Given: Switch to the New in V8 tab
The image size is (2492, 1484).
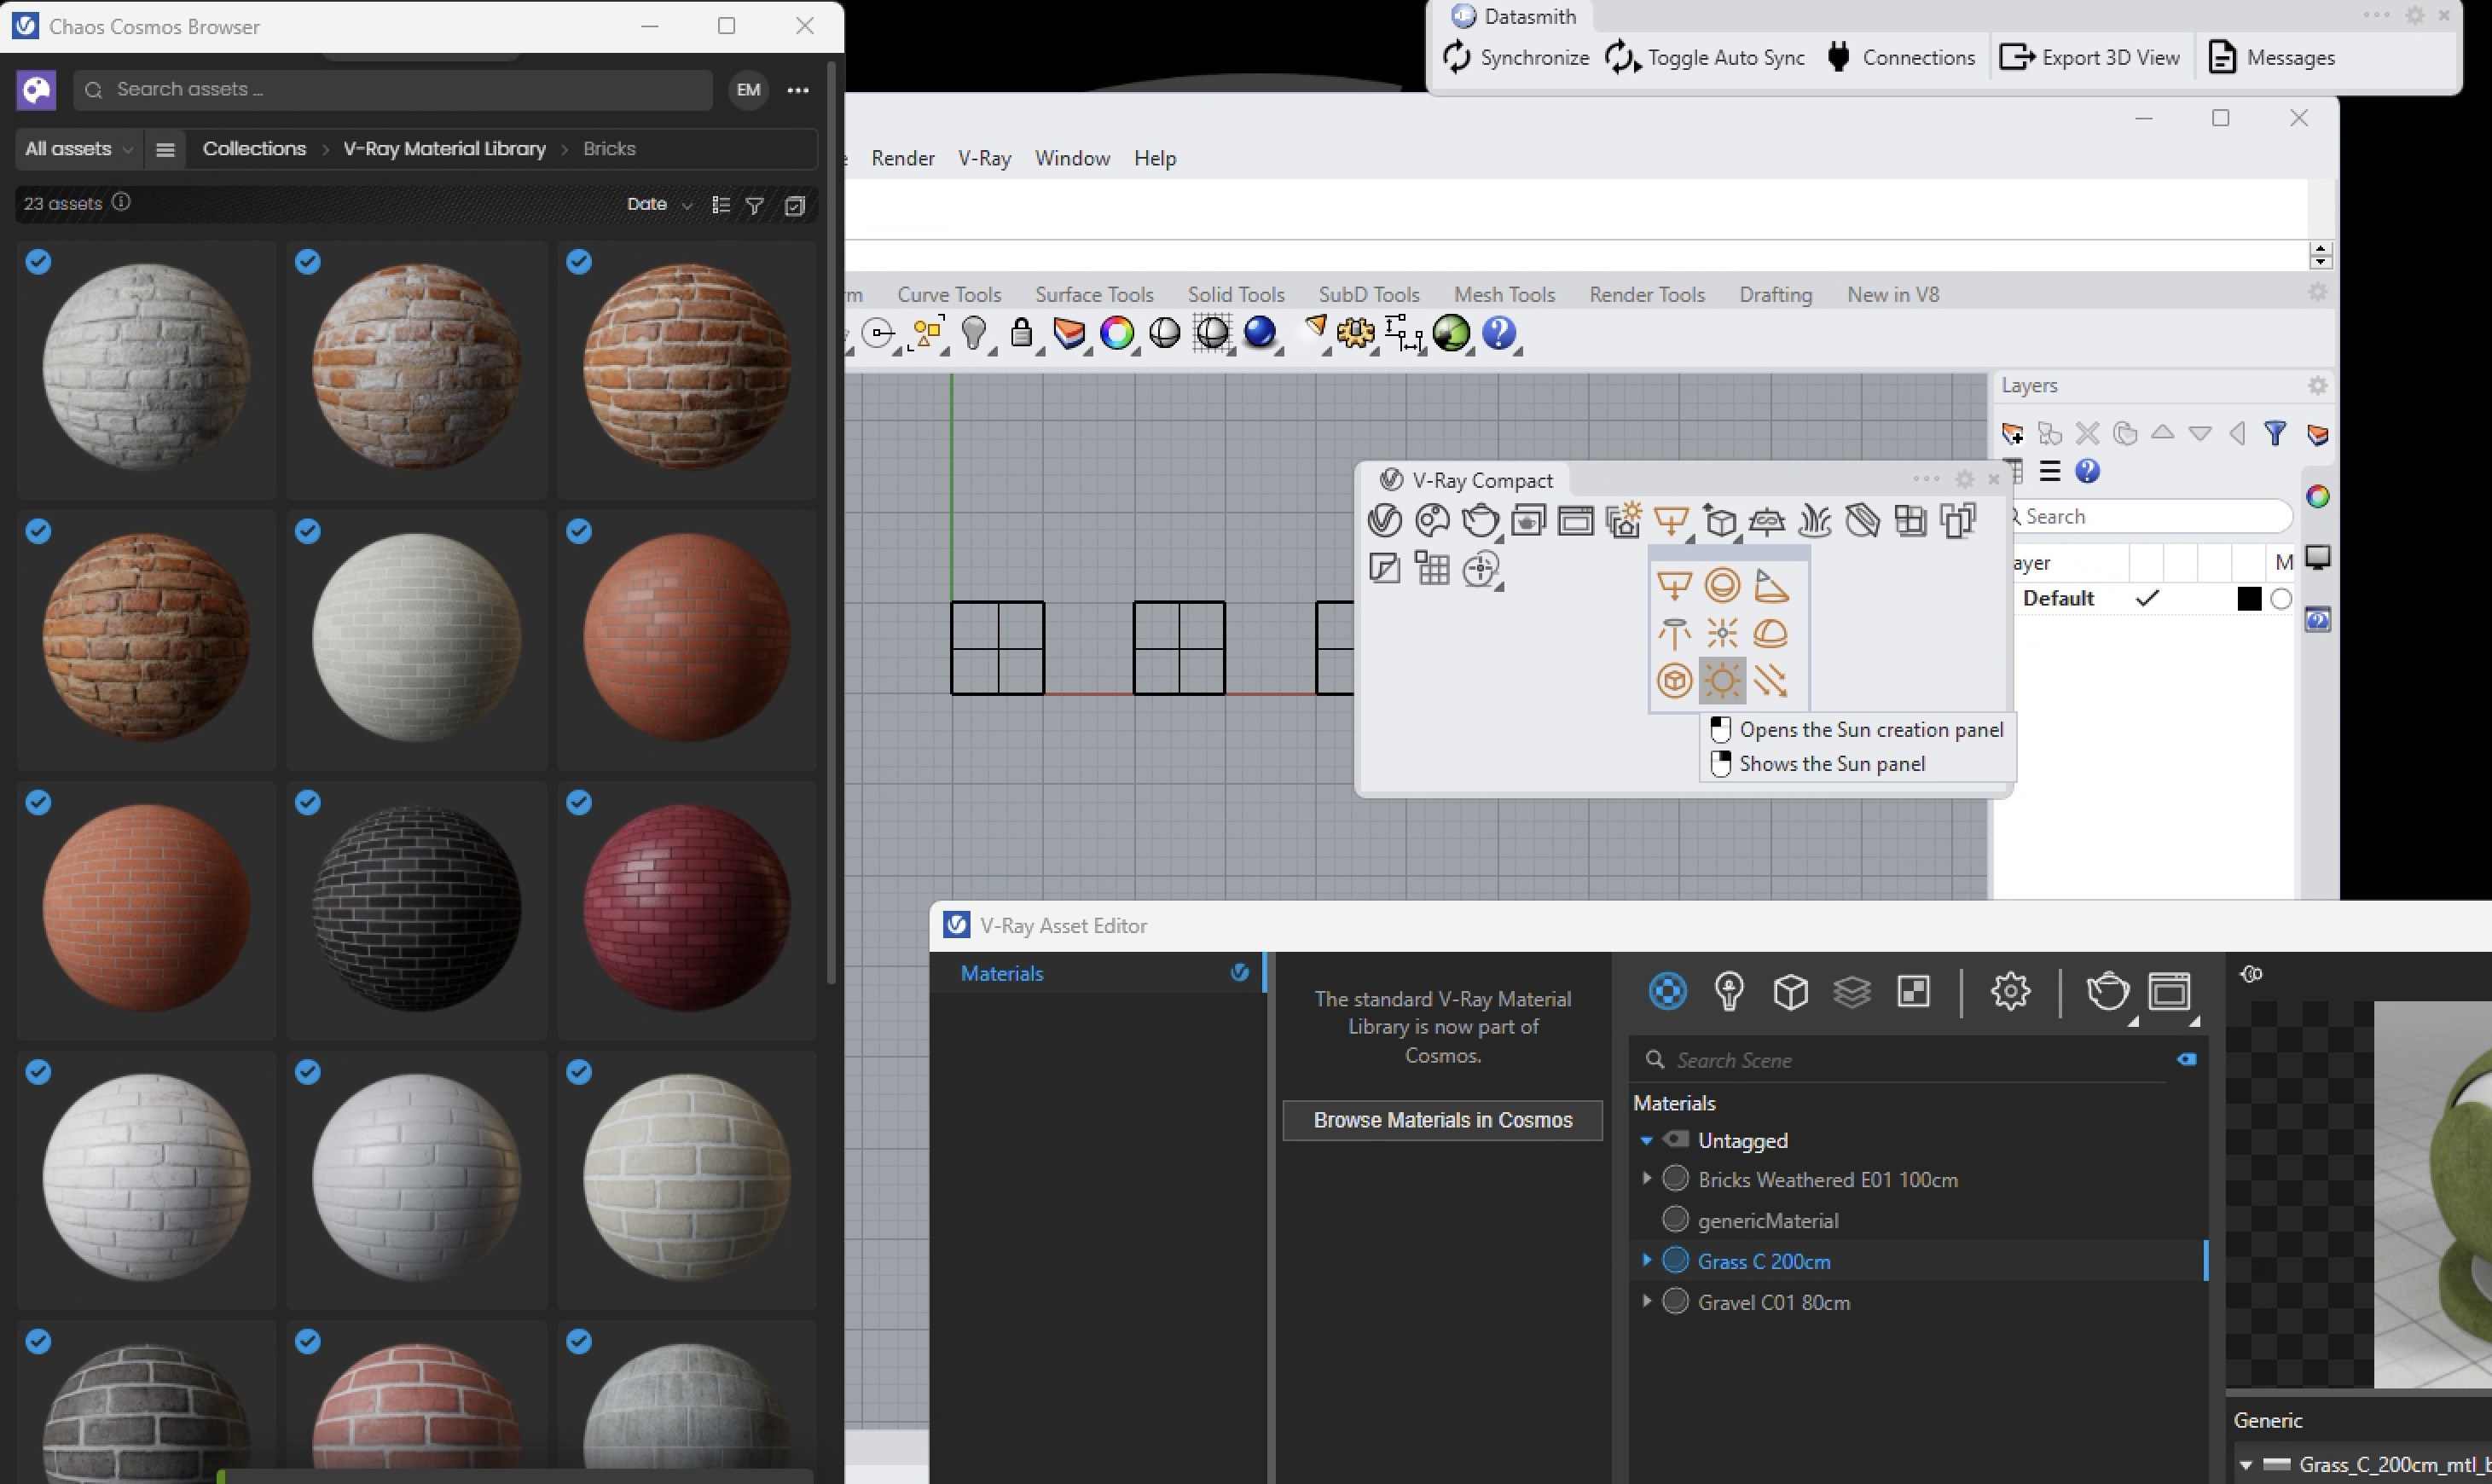Looking at the screenshot, I should pos(1892,294).
